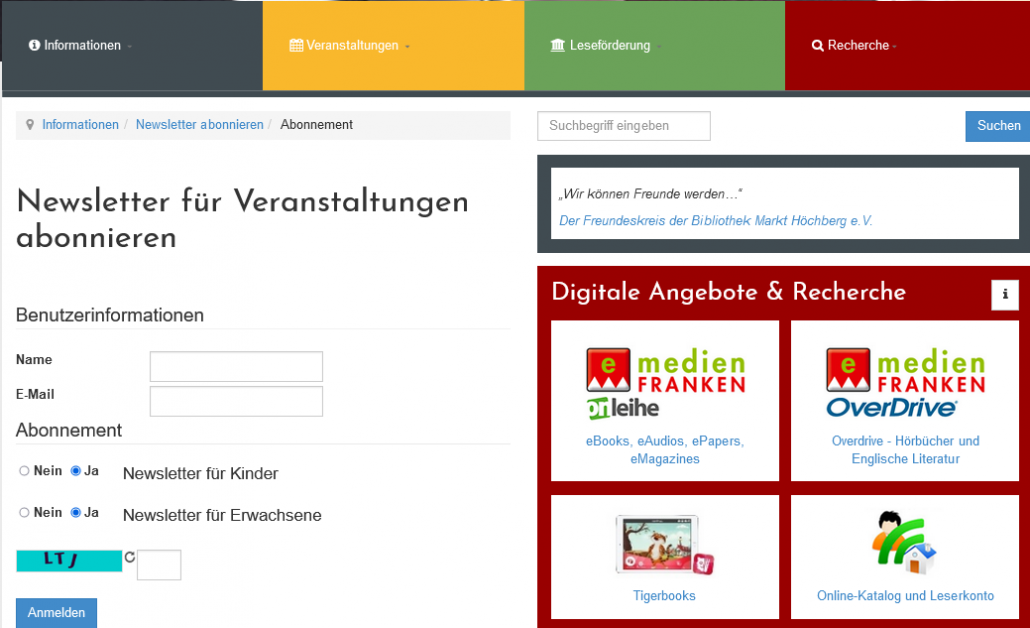
Task: Expand the Veranstaltungen dropdown menu
Action: [351, 46]
